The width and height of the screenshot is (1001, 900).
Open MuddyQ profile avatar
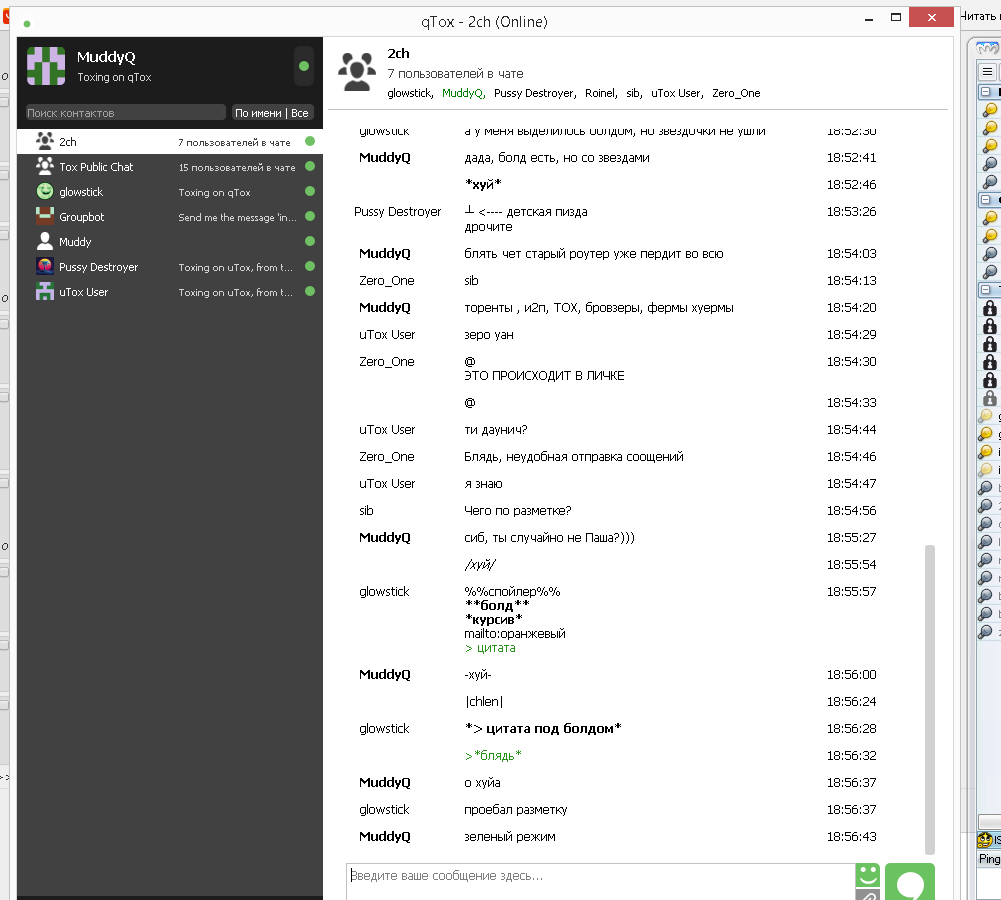tap(46, 66)
